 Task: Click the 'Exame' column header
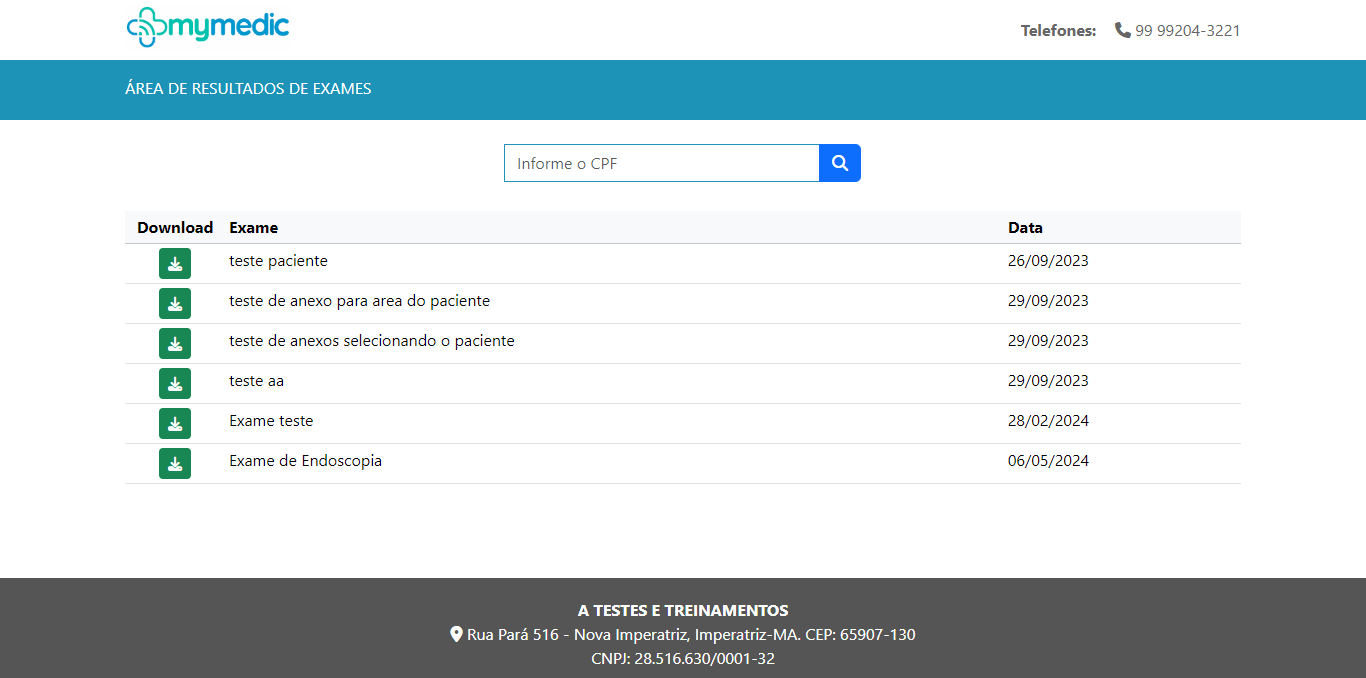tap(254, 228)
